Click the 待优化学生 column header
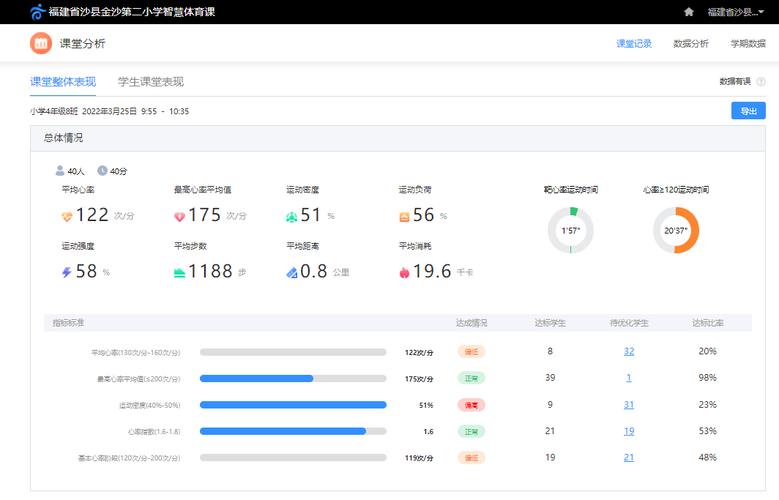Image resolution: width=779 pixels, height=500 pixels. (x=629, y=323)
